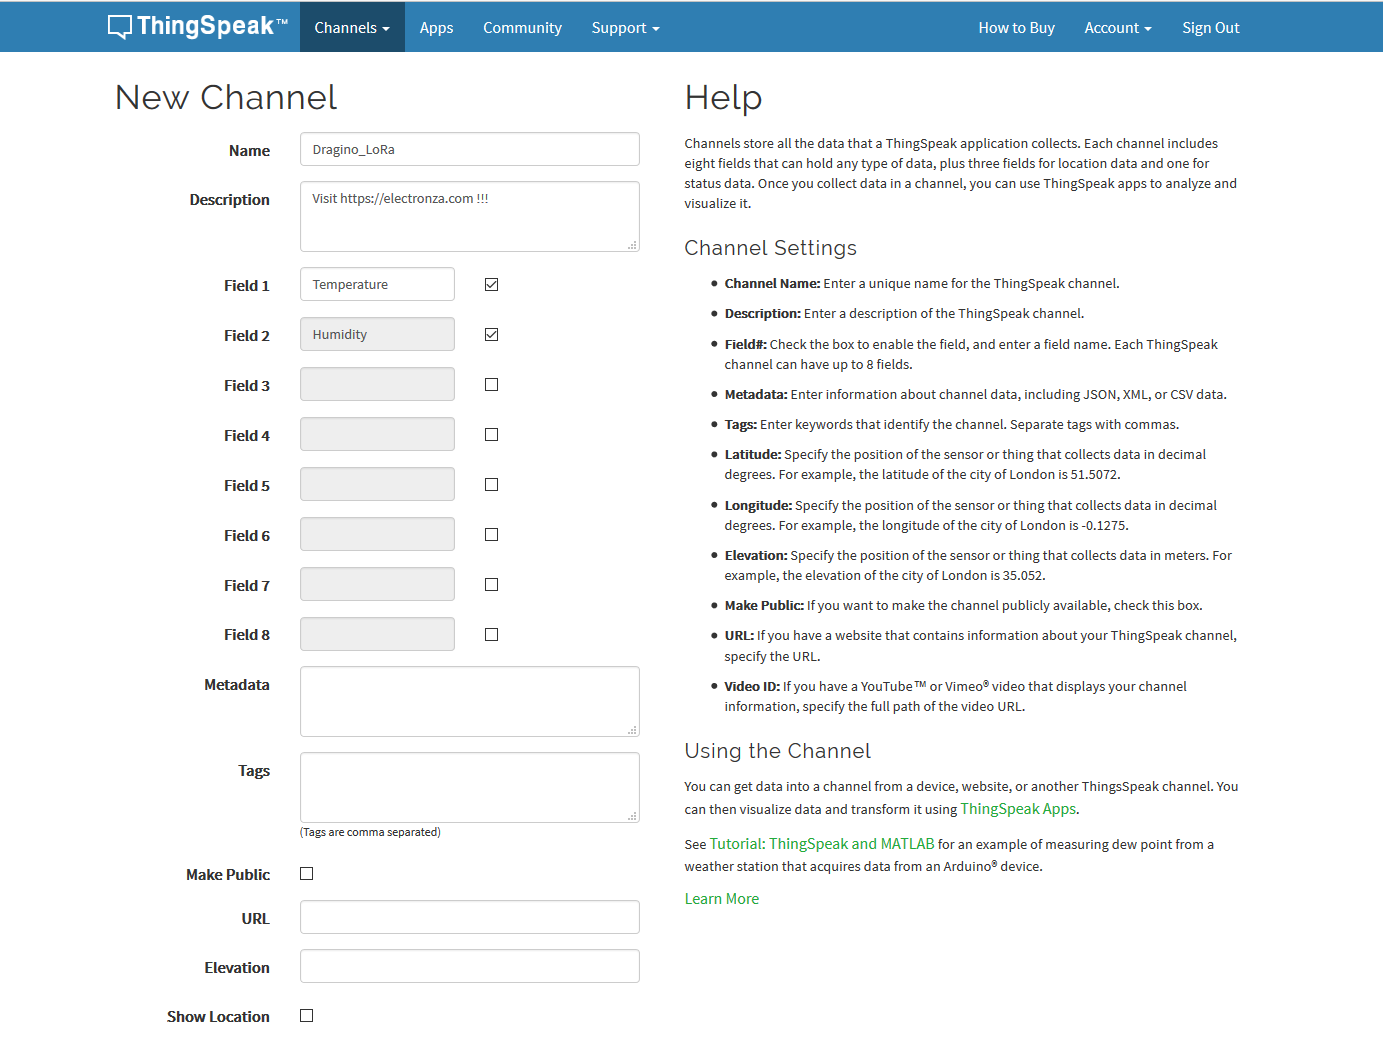
Task: Go to the Apps menu item
Action: pyautogui.click(x=436, y=27)
